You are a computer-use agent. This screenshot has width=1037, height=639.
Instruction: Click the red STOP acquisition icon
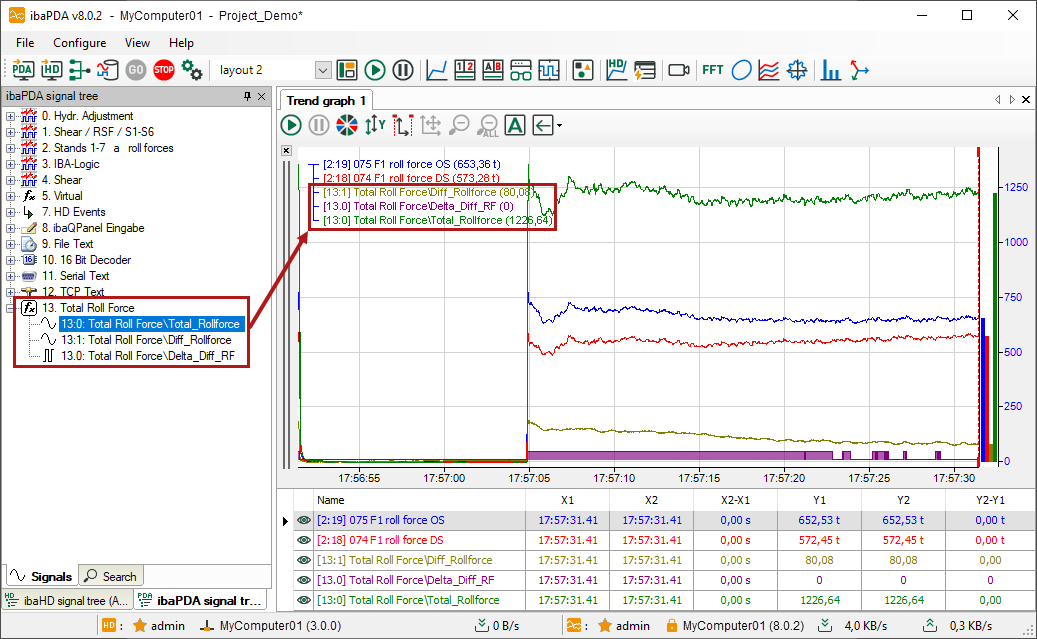[163, 70]
